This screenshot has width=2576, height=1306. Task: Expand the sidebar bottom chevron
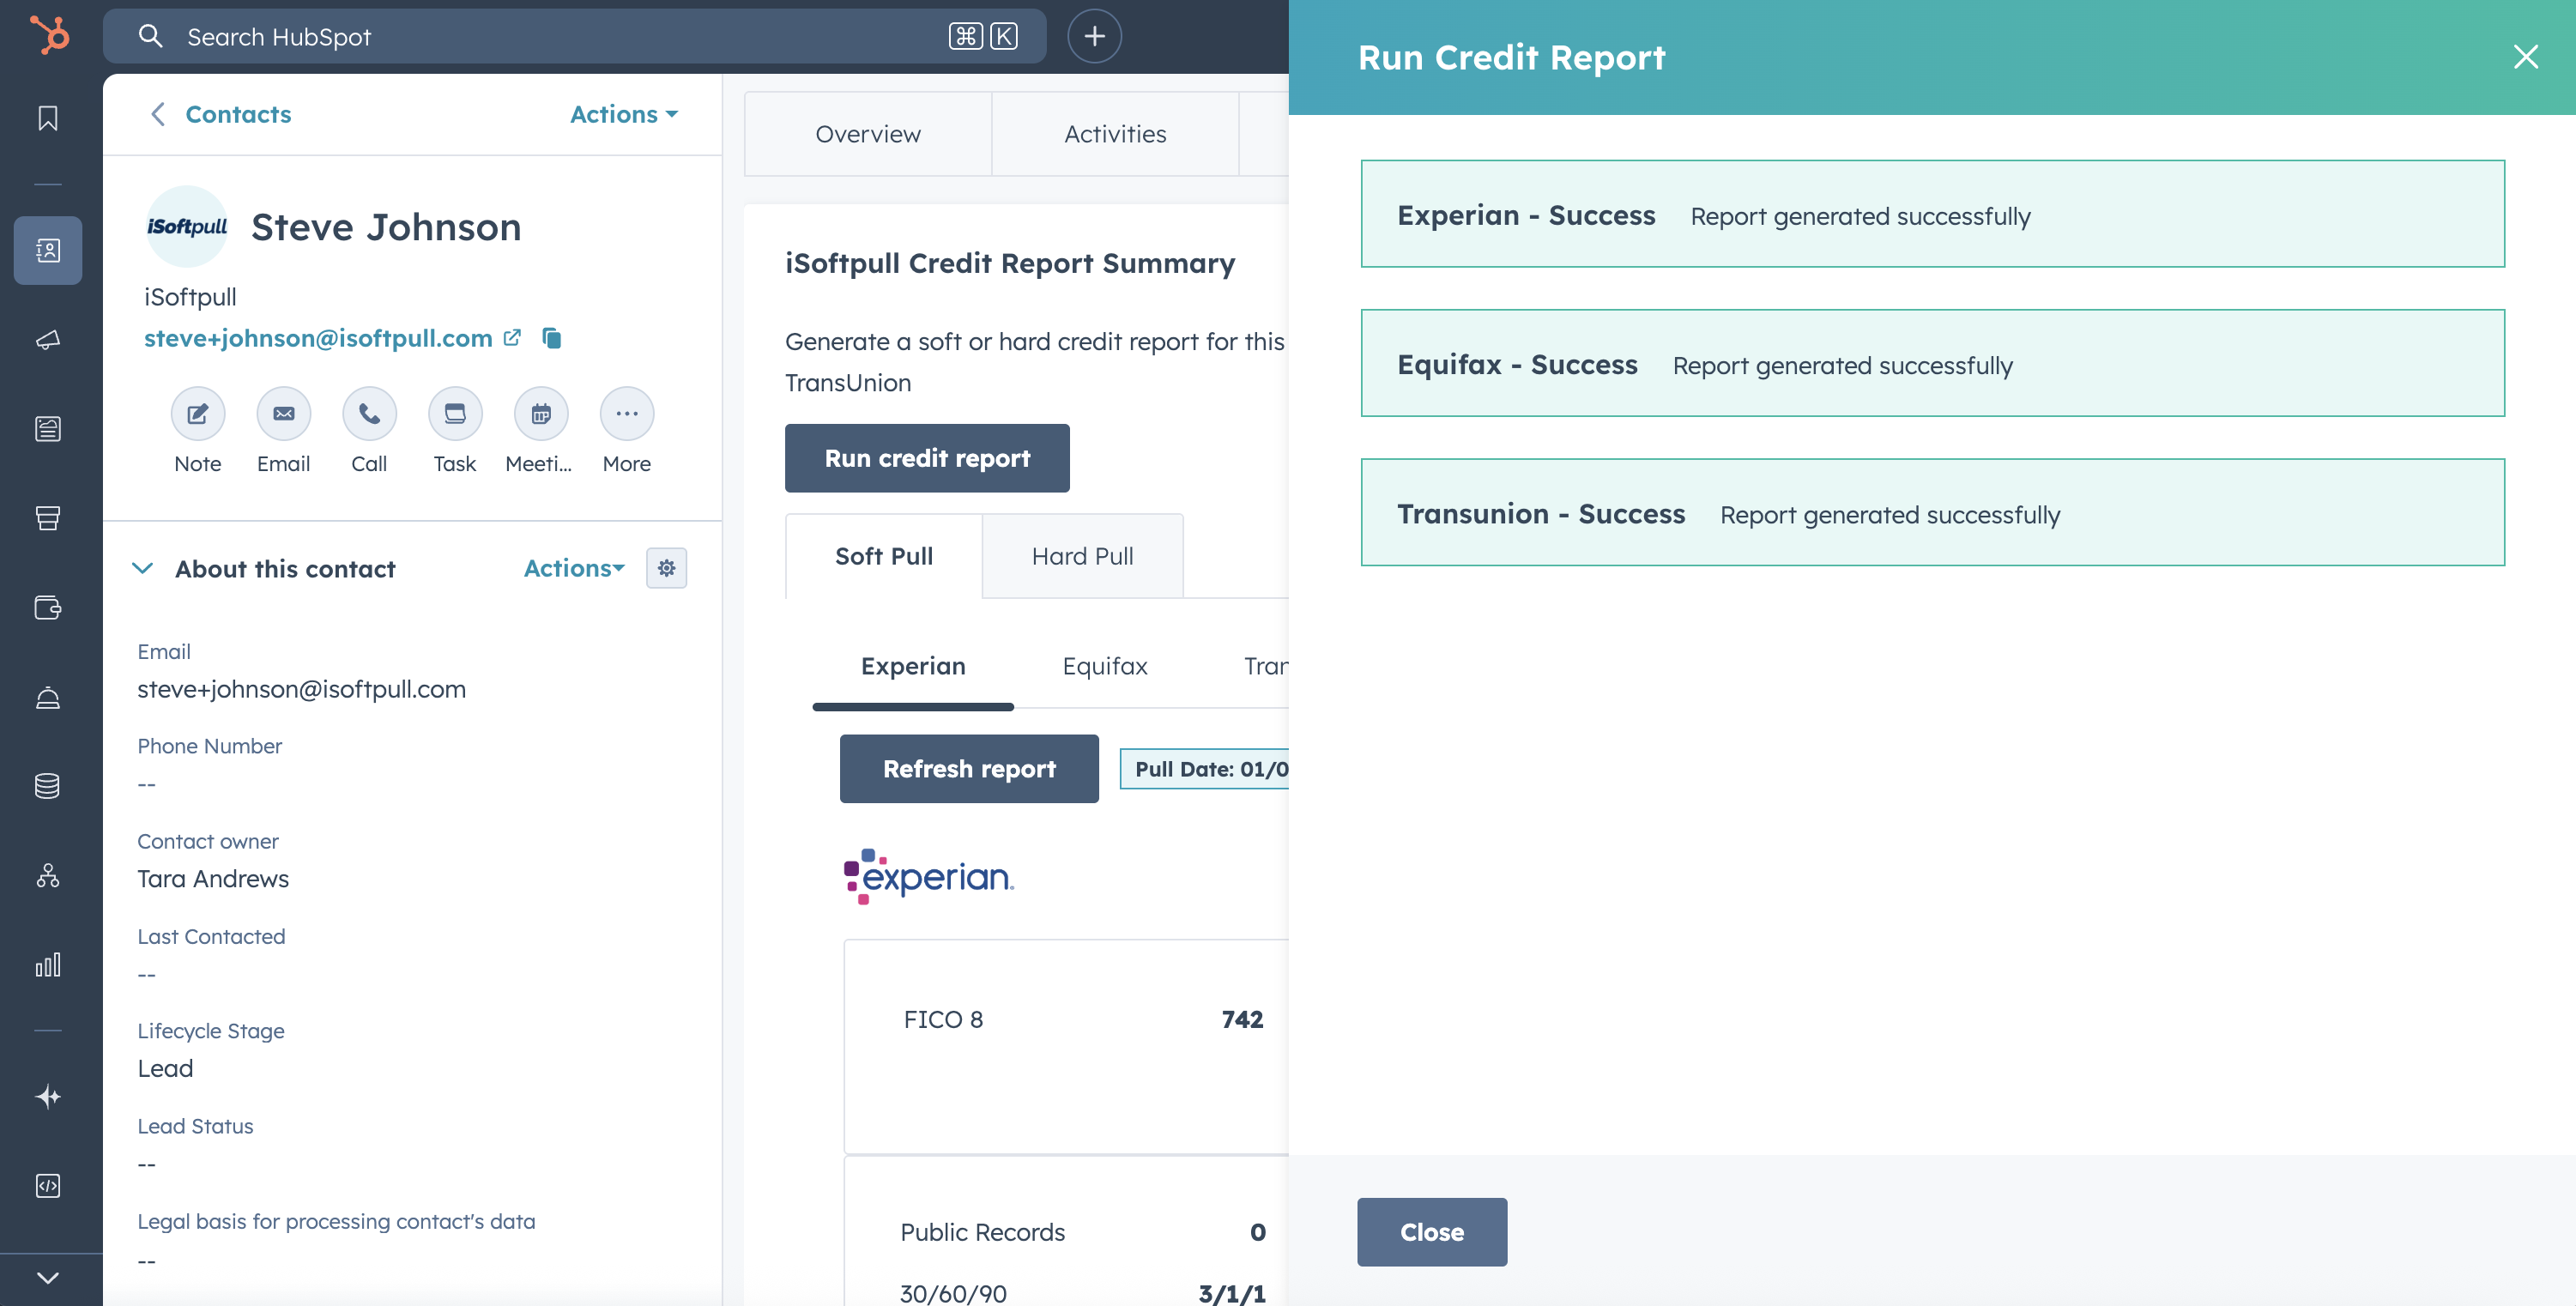point(48,1278)
